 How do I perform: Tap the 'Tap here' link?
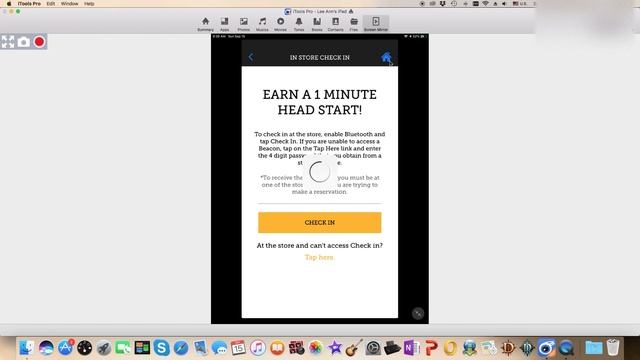click(x=319, y=257)
